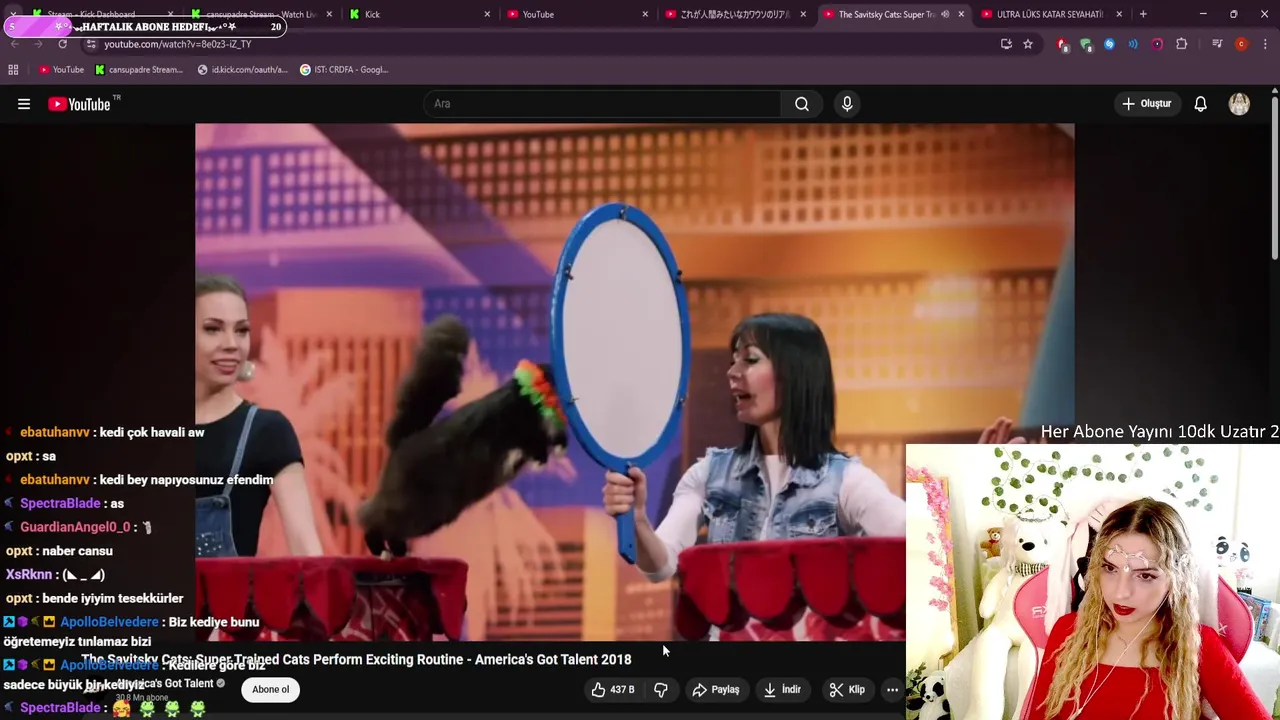Open the pink circular recorder extension icon

point(1157,44)
